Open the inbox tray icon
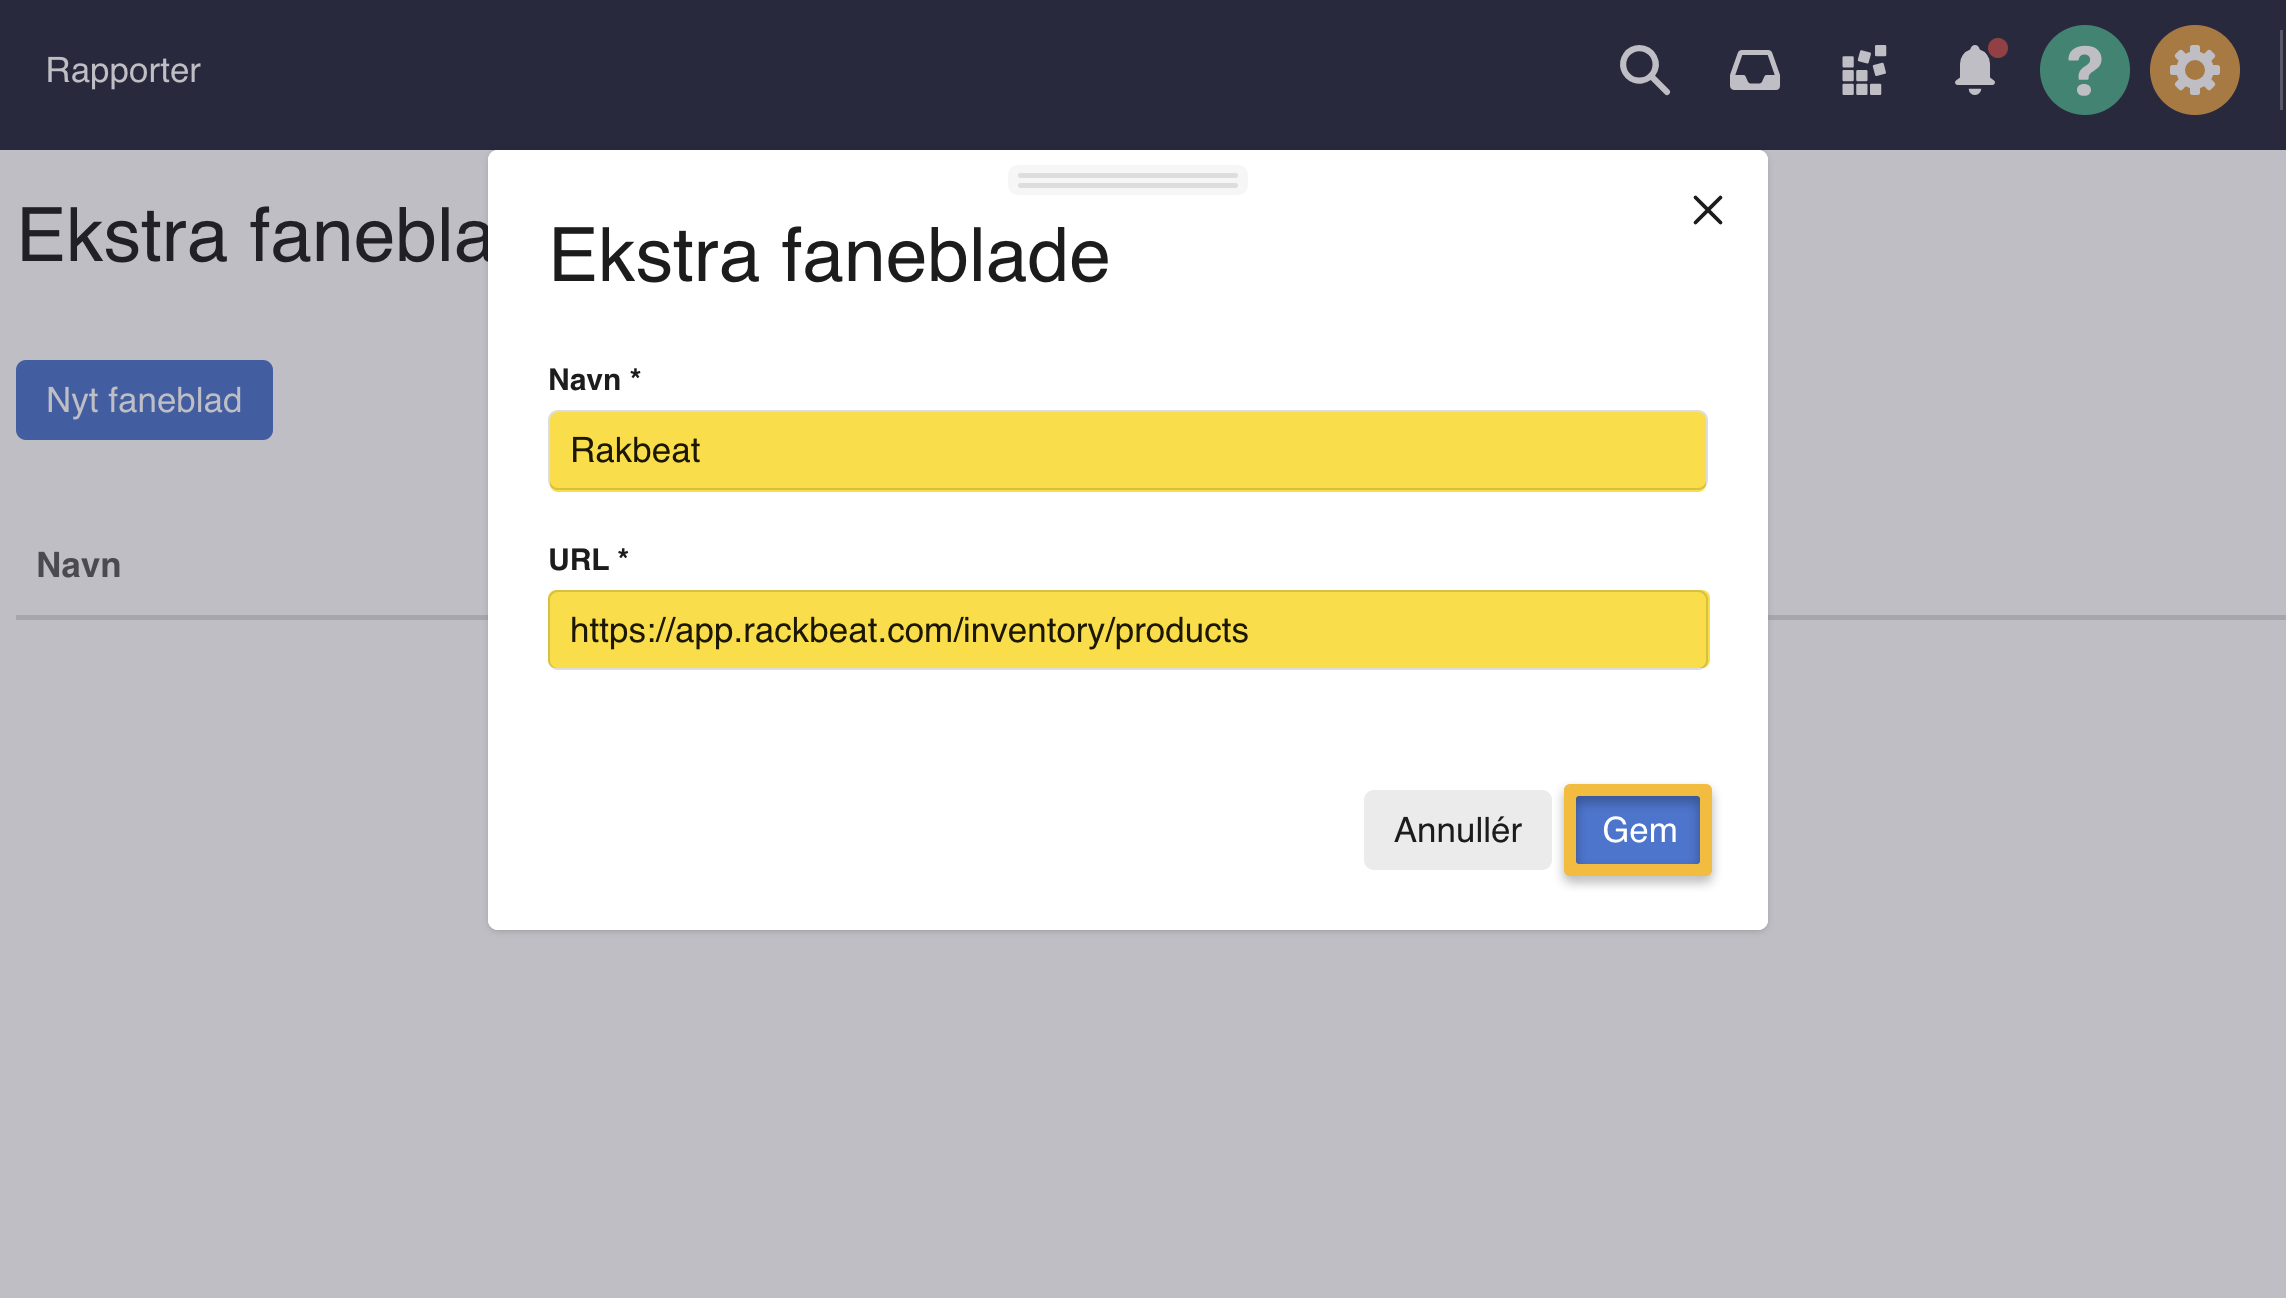 pos(1755,70)
